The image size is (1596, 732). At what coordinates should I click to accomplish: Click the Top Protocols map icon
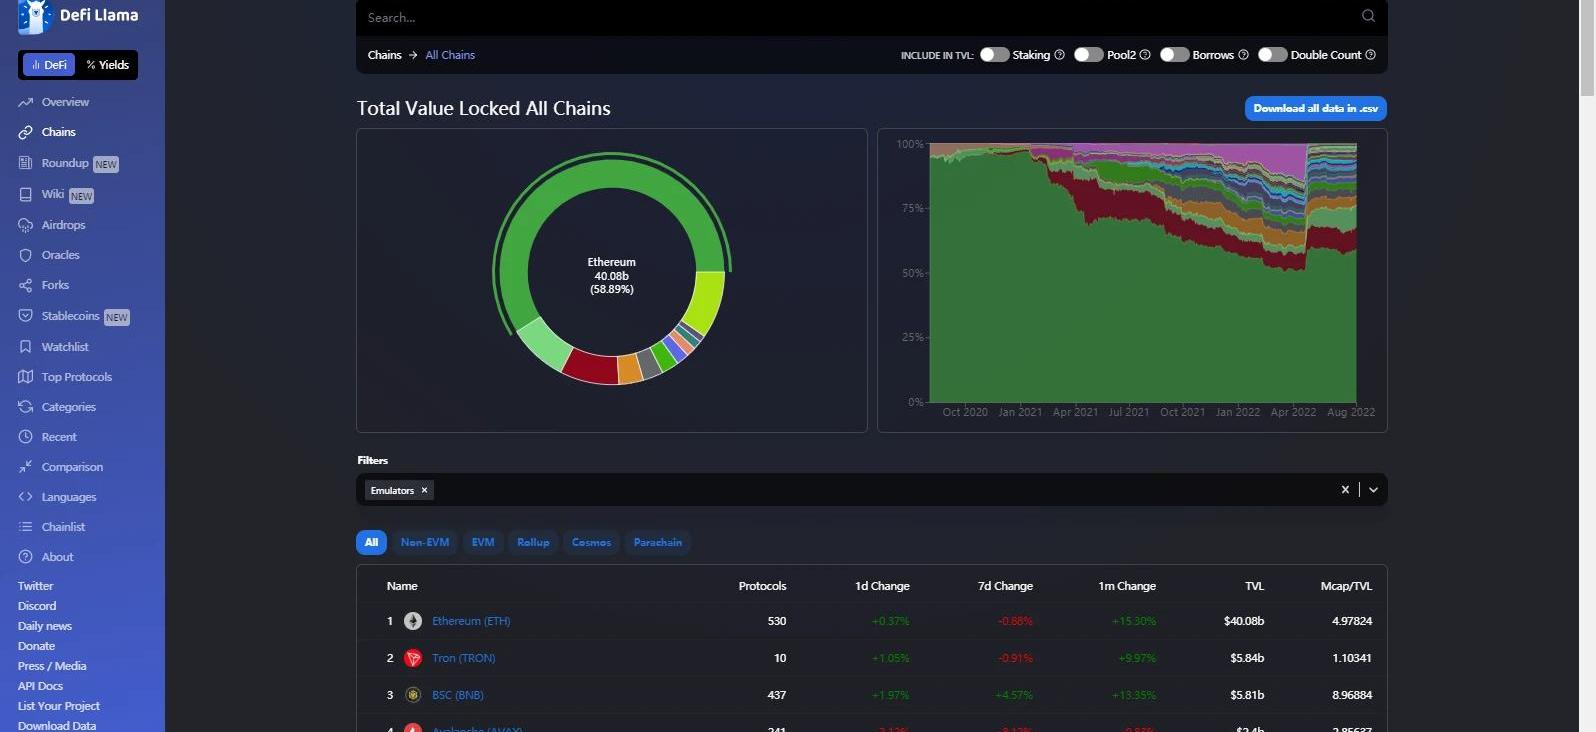coord(26,377)
